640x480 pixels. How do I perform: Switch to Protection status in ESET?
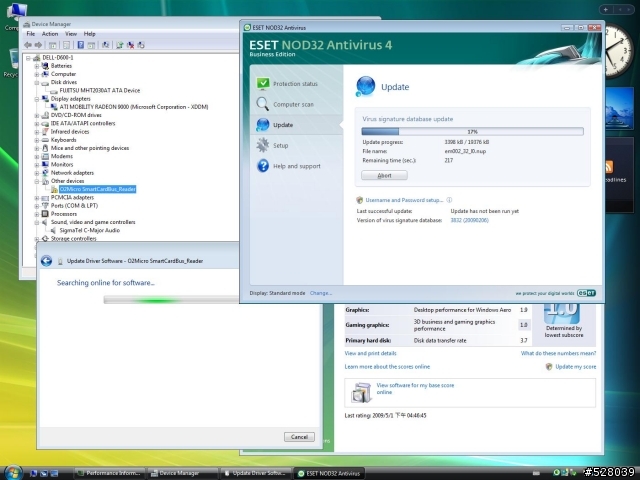click(297, 84)
